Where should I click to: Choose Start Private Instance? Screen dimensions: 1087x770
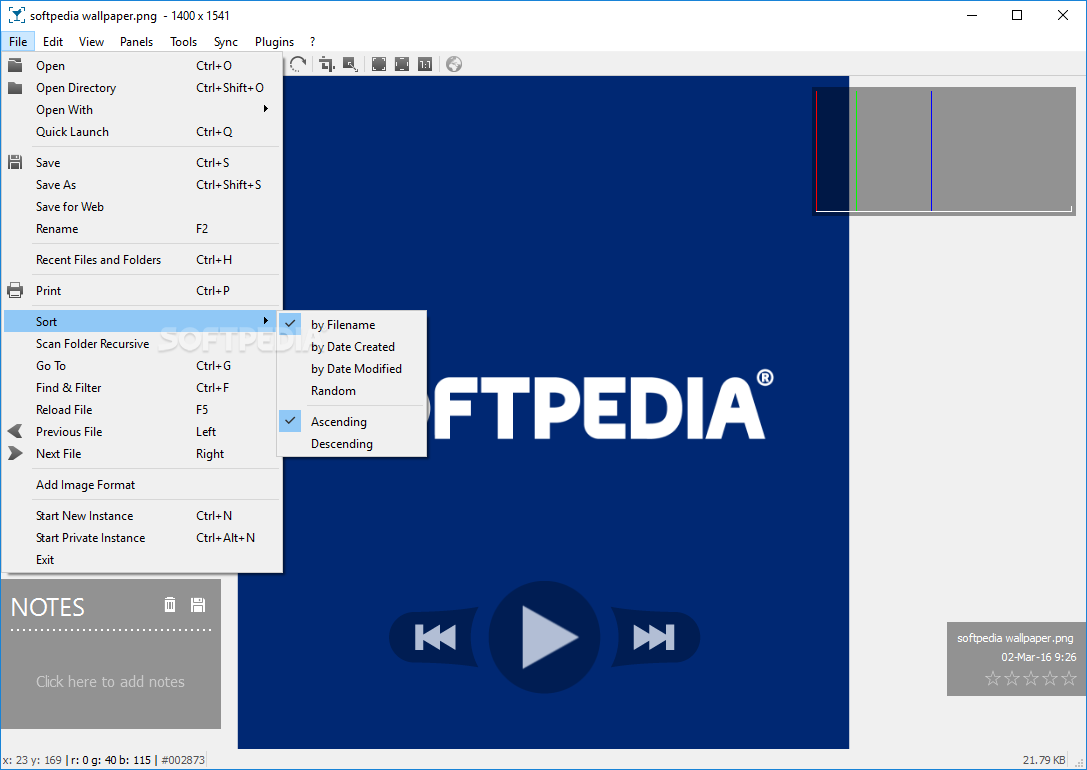[x=142, y=538]
